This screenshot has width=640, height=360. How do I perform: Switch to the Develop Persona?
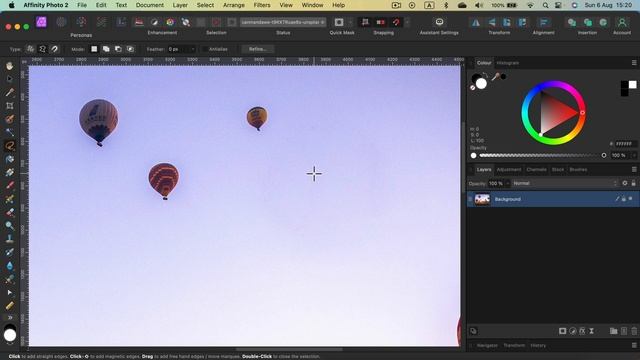coord(81,22)
